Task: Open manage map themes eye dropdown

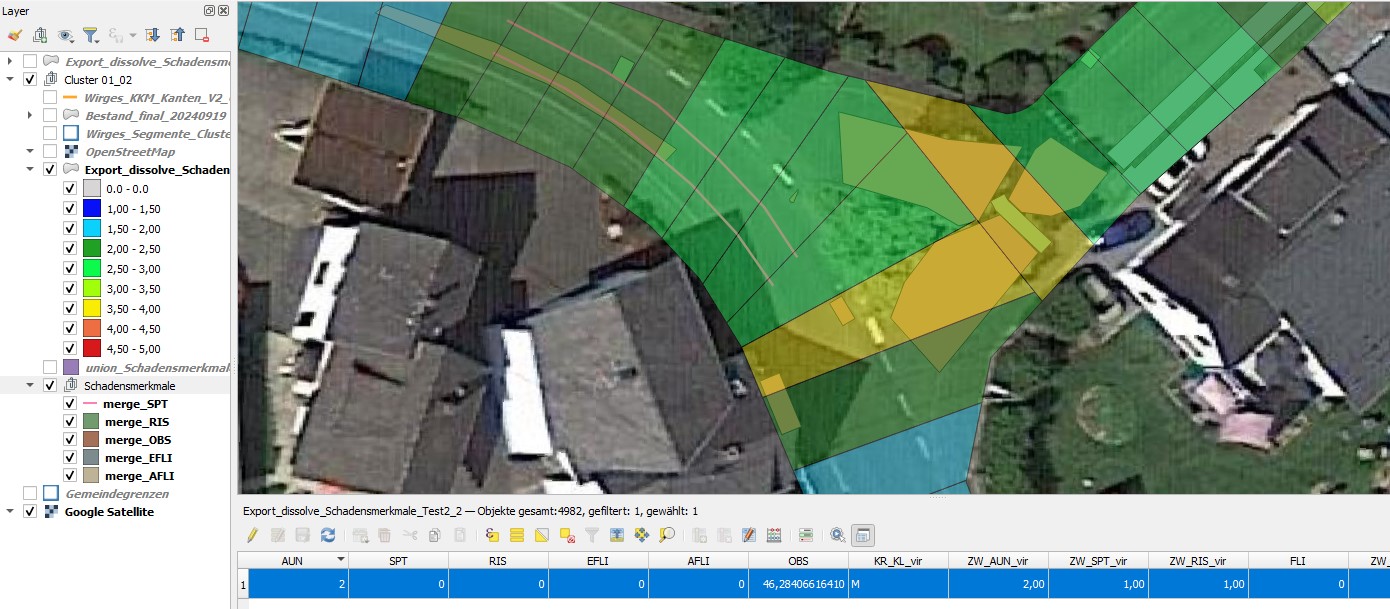Action: (x=67, y=35)
